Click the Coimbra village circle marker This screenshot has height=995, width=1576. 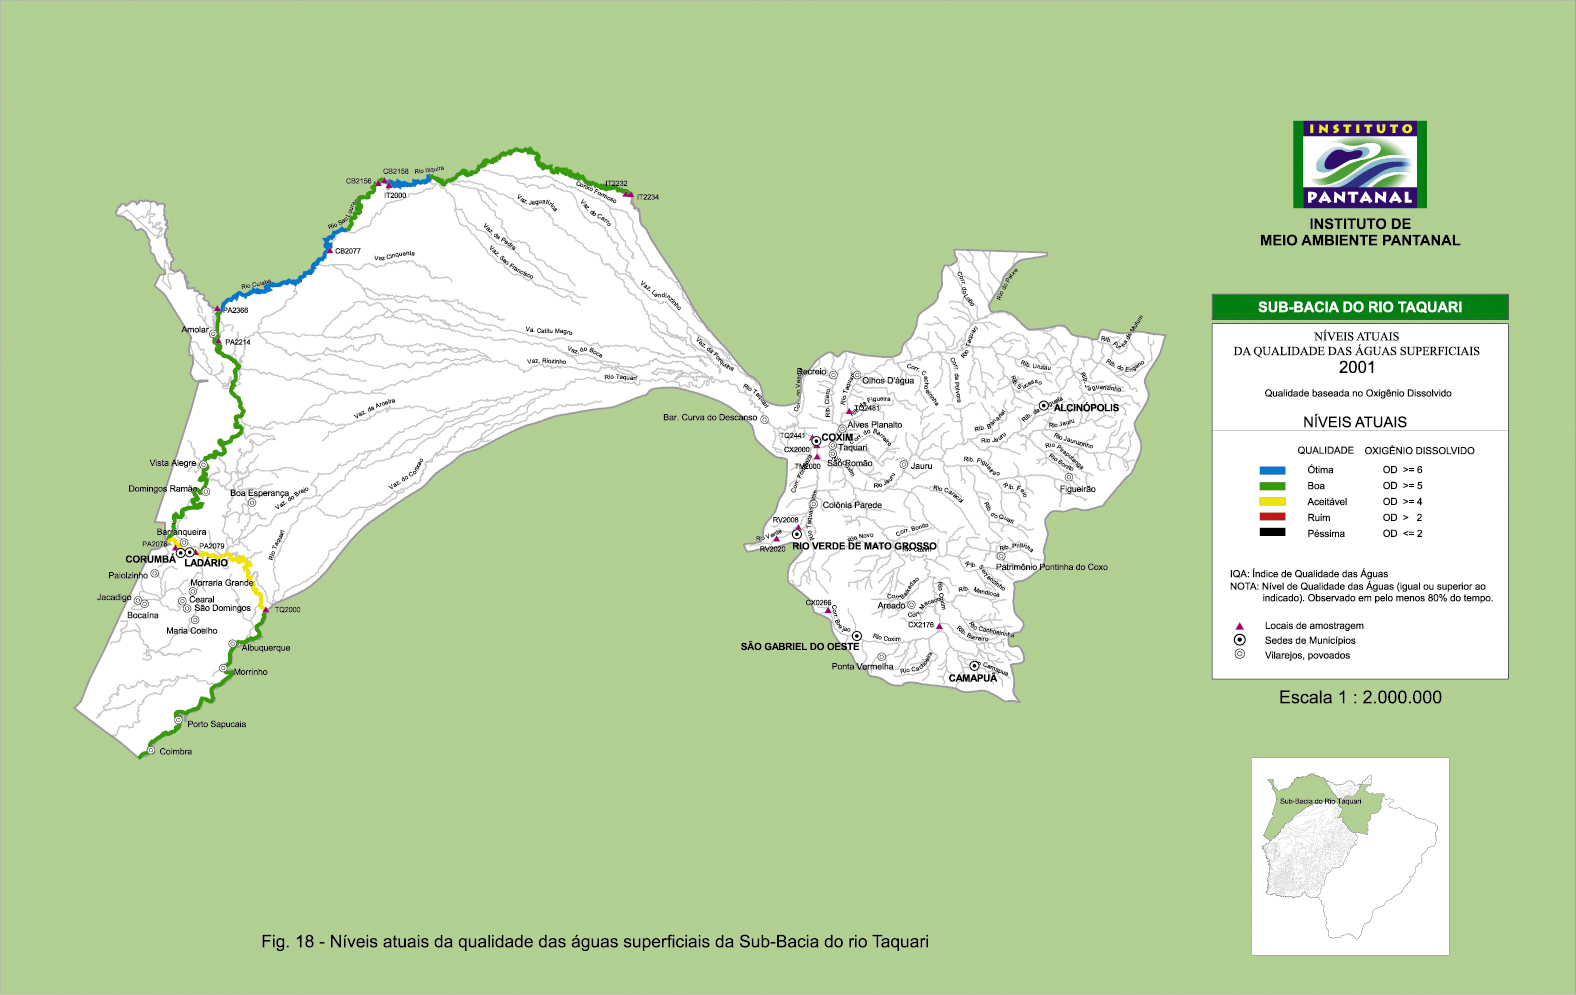tap(151, 751)
